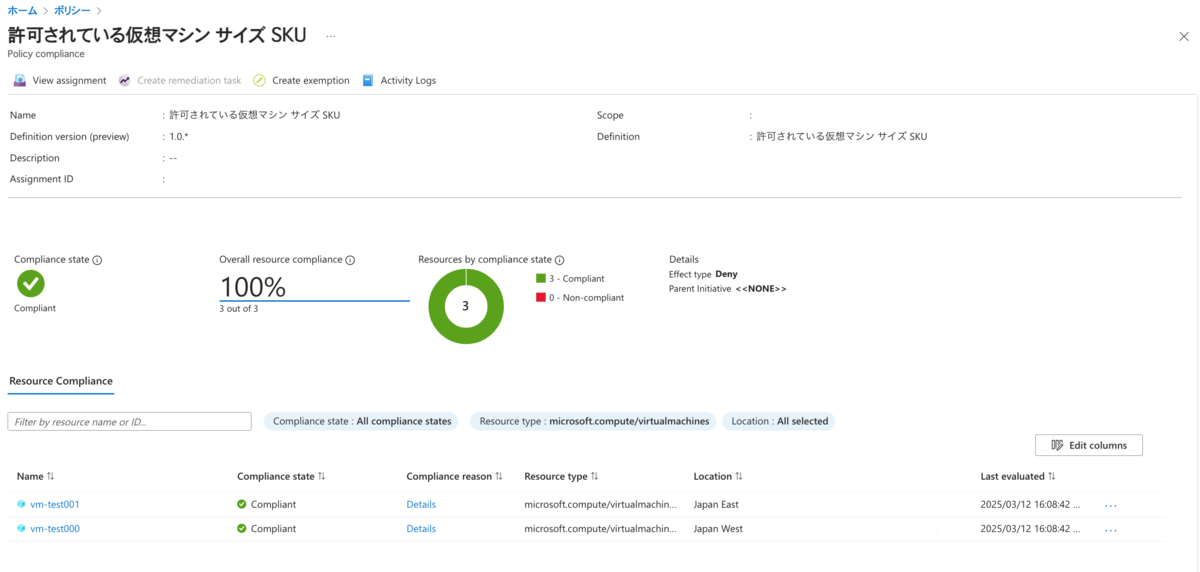Click the green Compliant legend swatch
1200x572 pixels.
(541, 279)
